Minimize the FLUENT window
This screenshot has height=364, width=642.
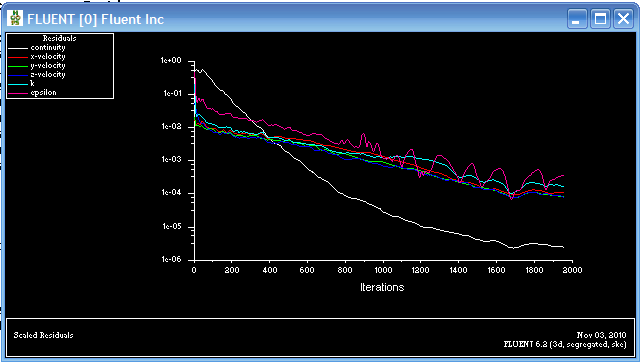click(577, 19)
